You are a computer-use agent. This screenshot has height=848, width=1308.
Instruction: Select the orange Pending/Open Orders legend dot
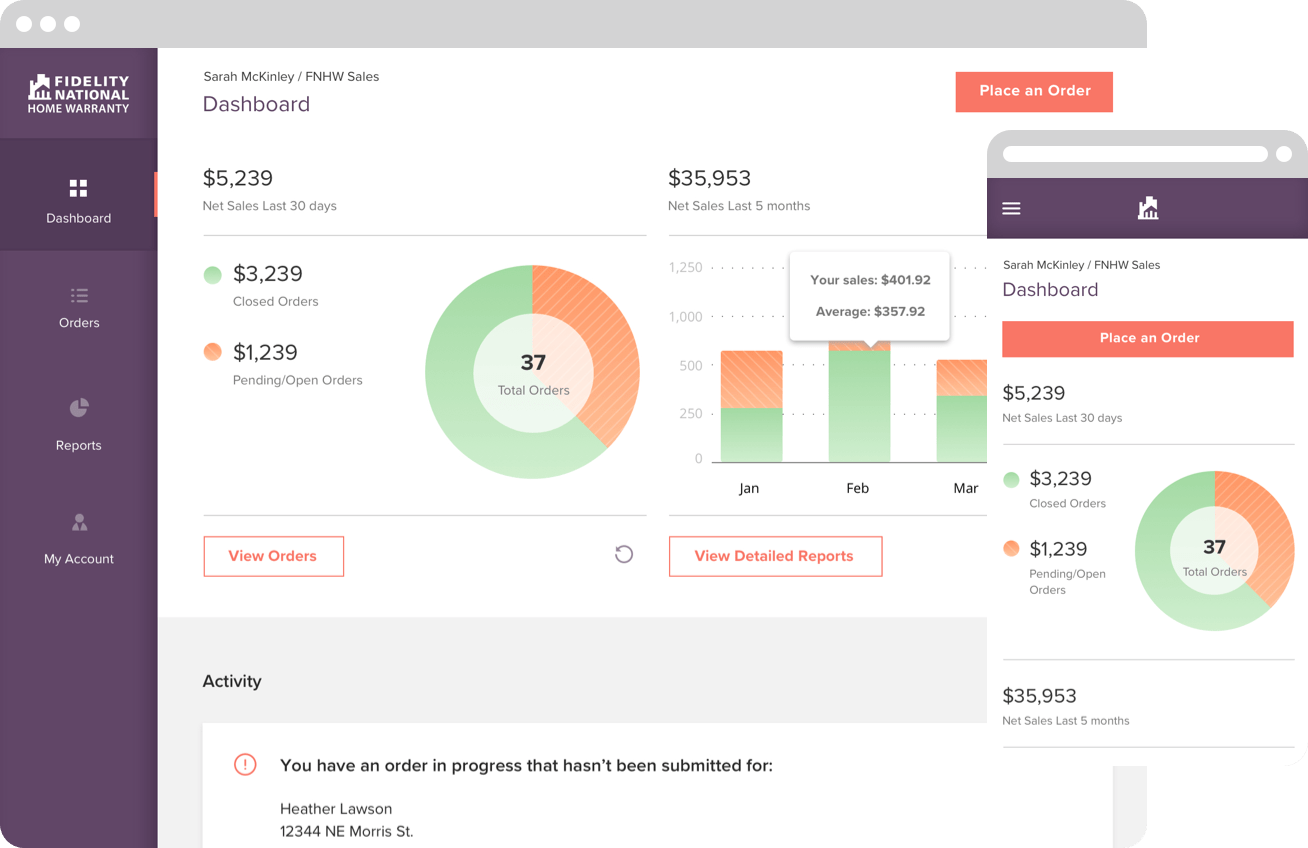212,352
